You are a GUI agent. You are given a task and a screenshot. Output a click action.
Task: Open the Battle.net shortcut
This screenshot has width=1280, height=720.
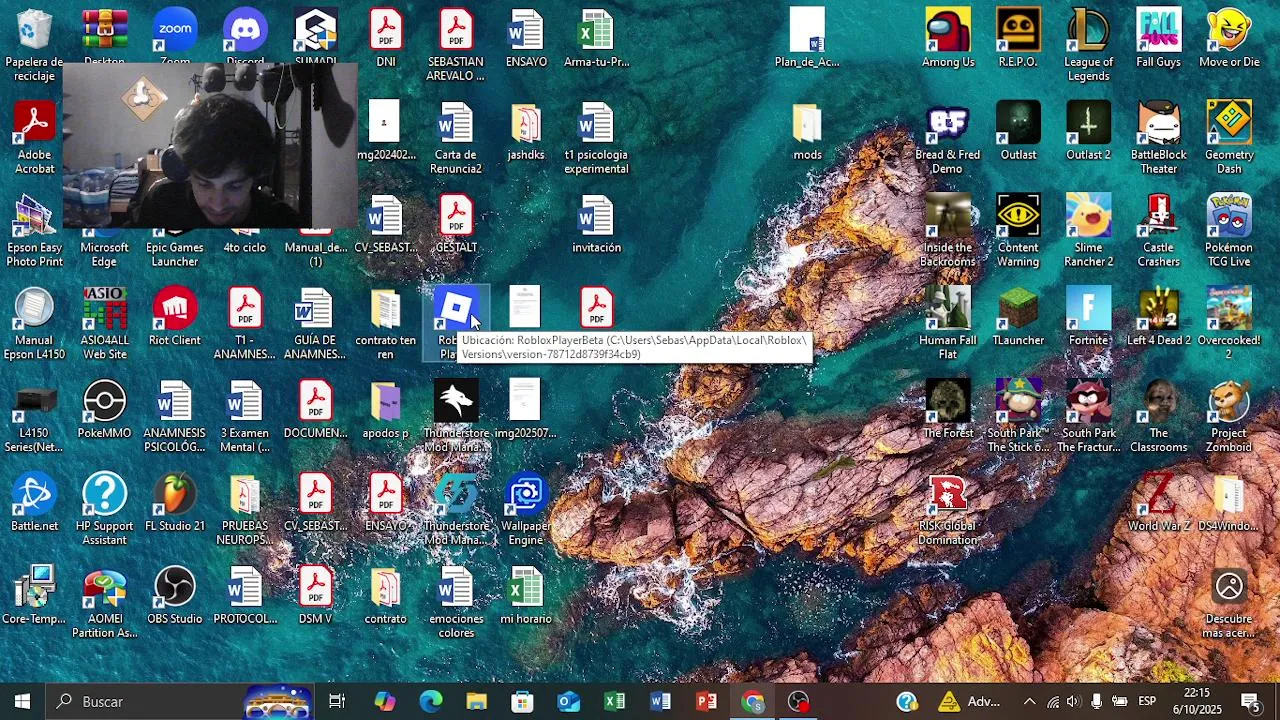[35, 503]
